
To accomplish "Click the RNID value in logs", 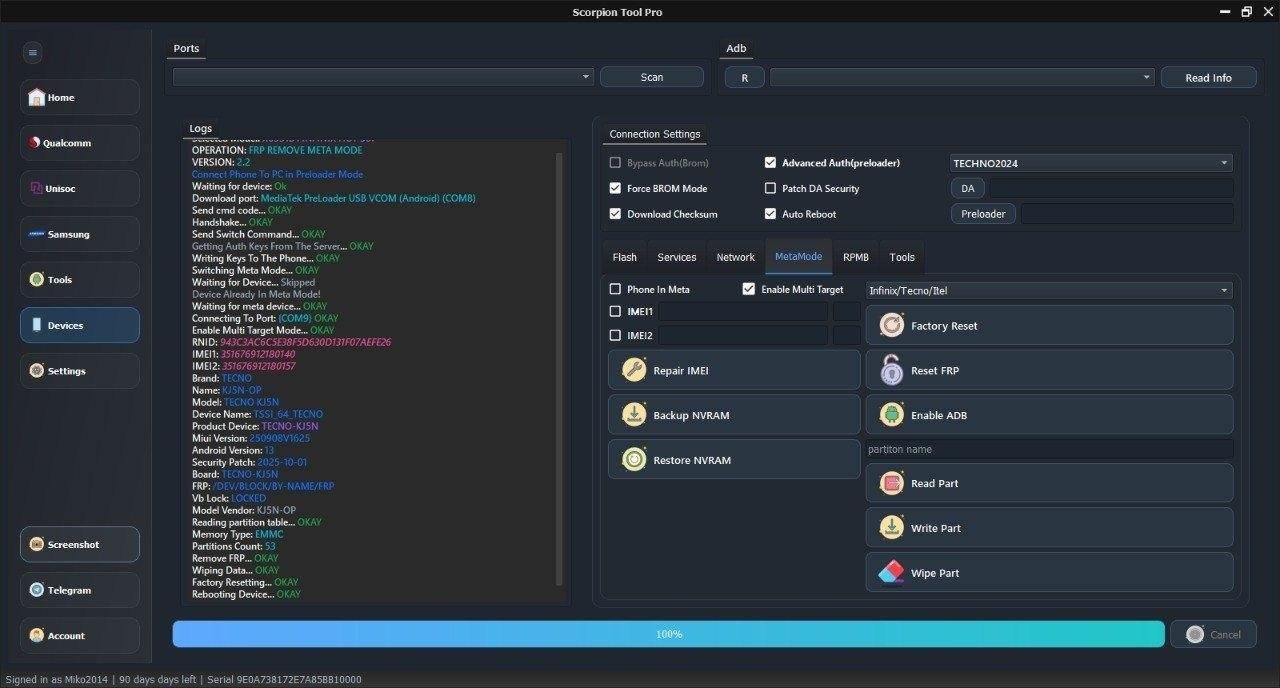I will [x=305, y=342].
